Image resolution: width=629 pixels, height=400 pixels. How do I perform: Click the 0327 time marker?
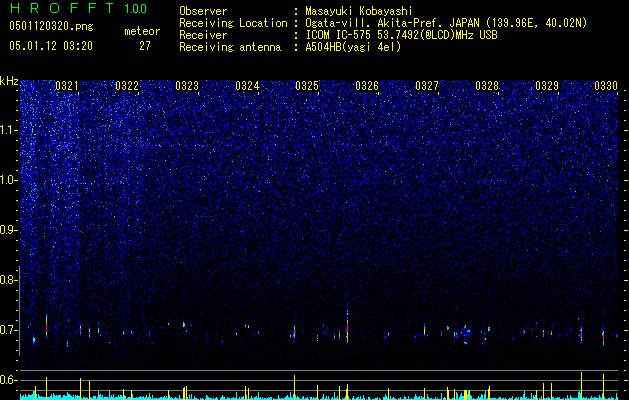point(427,86)
